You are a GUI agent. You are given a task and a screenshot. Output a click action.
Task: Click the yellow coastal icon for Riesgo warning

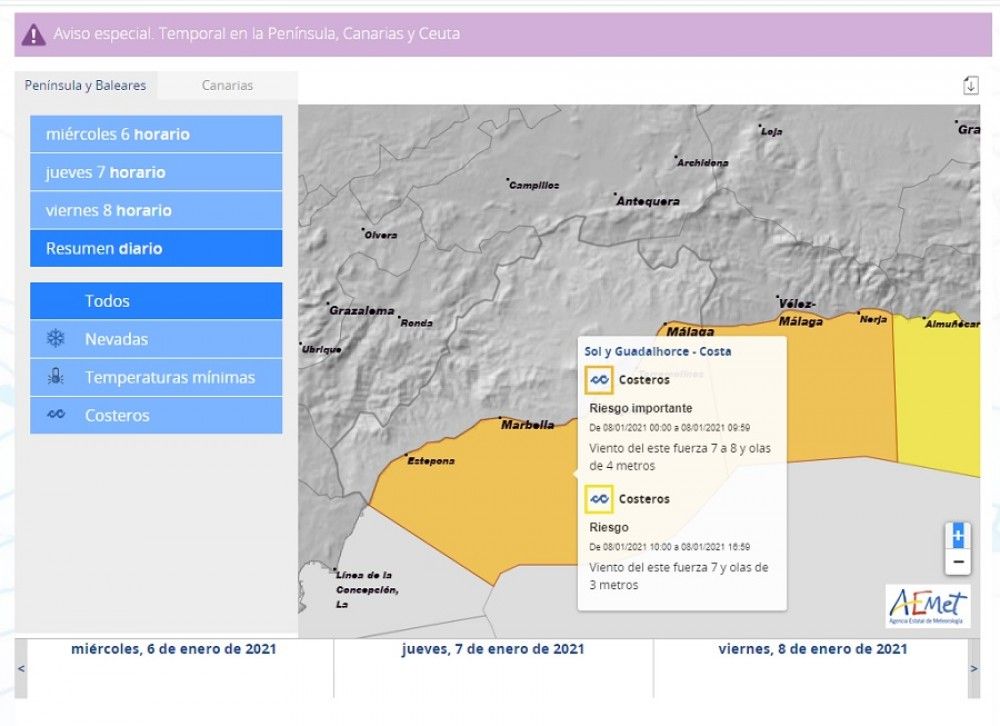pyautogui.click(x=599, y=499)
